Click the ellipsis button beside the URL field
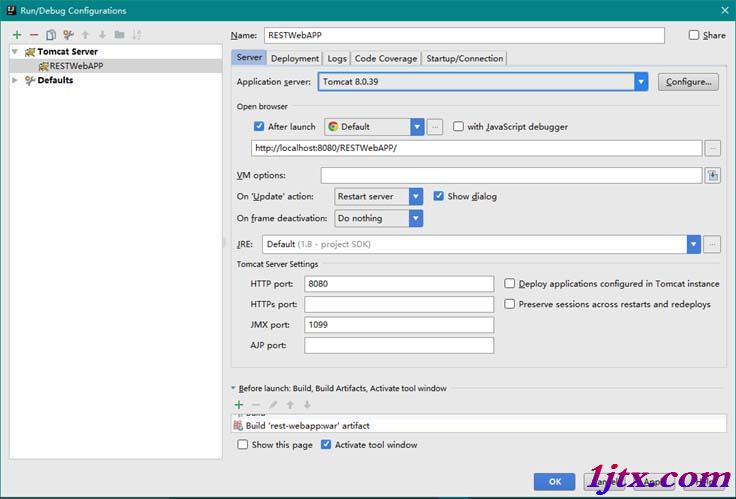This screenshot has height=499, width=736. 713,148
